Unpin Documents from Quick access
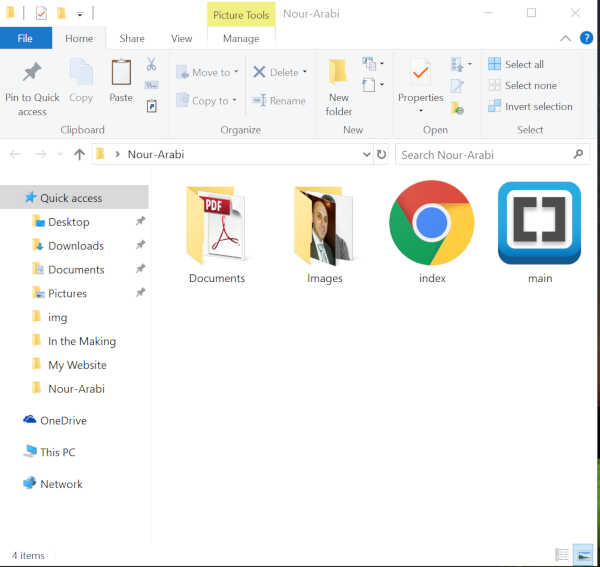 click(x=141, y=269)
